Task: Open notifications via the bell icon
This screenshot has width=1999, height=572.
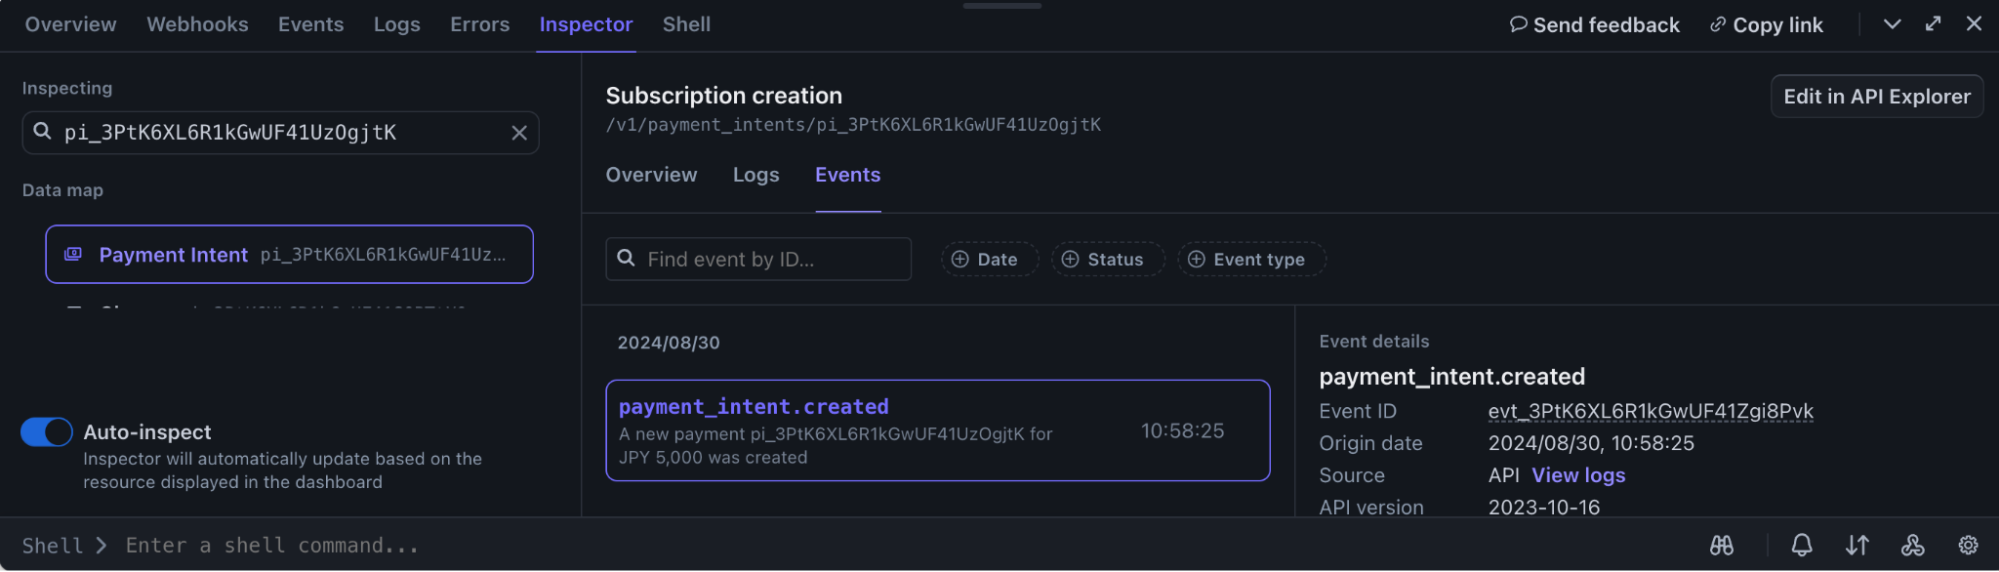Action: tap(1801, 546)
